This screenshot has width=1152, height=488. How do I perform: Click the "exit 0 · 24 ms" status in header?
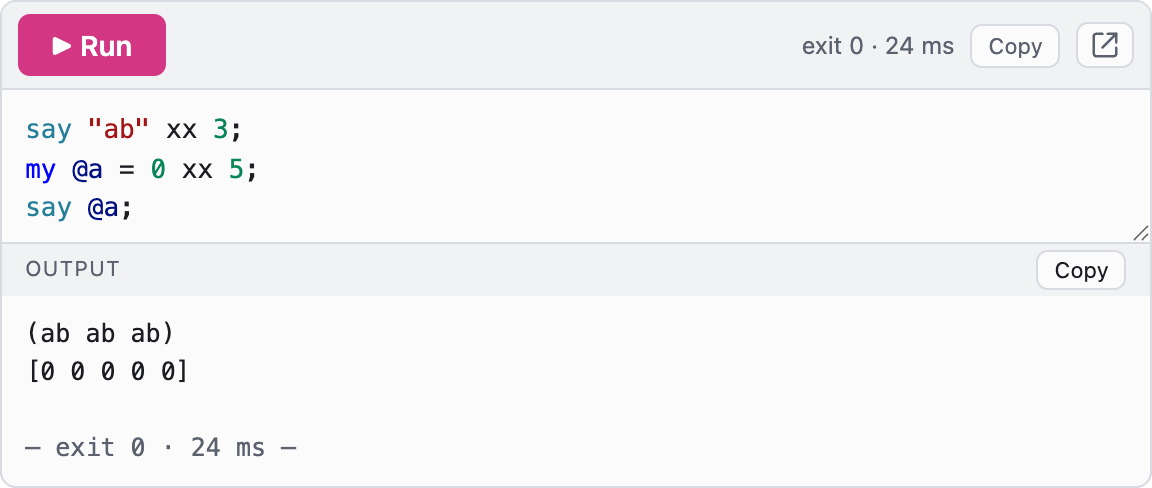click(x=878, y=46)
